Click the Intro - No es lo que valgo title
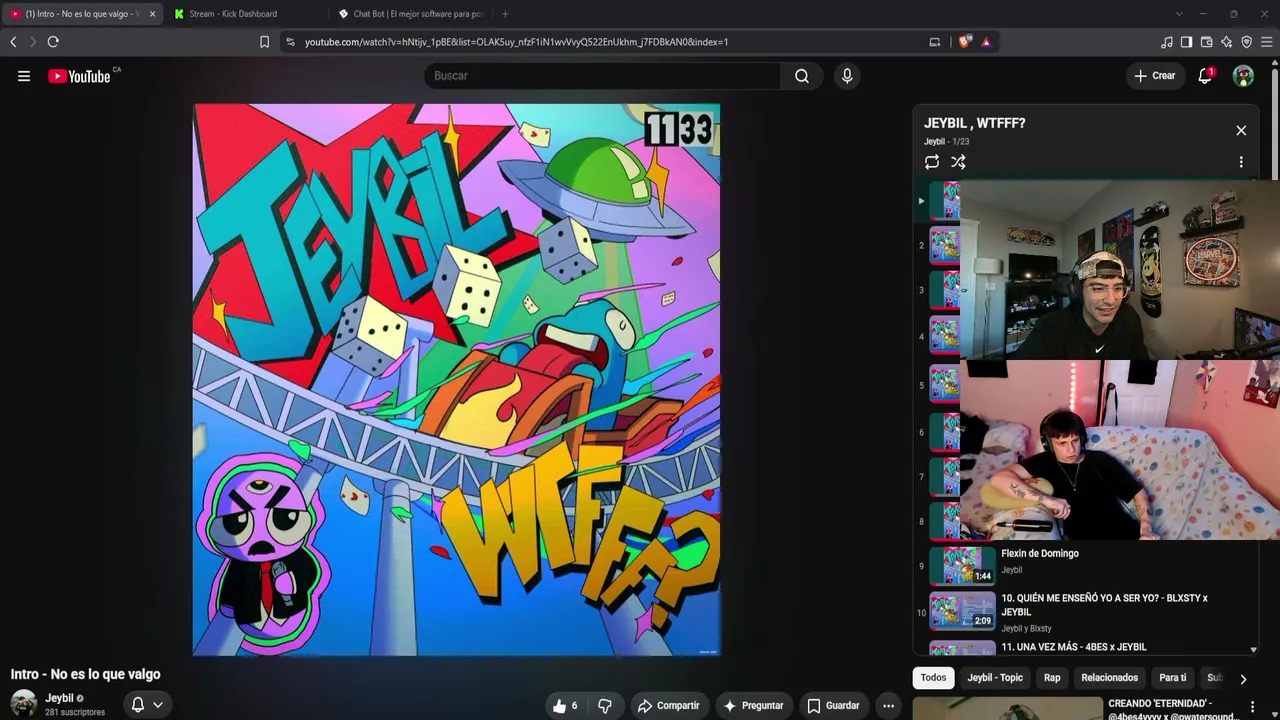 click(85, 674)
